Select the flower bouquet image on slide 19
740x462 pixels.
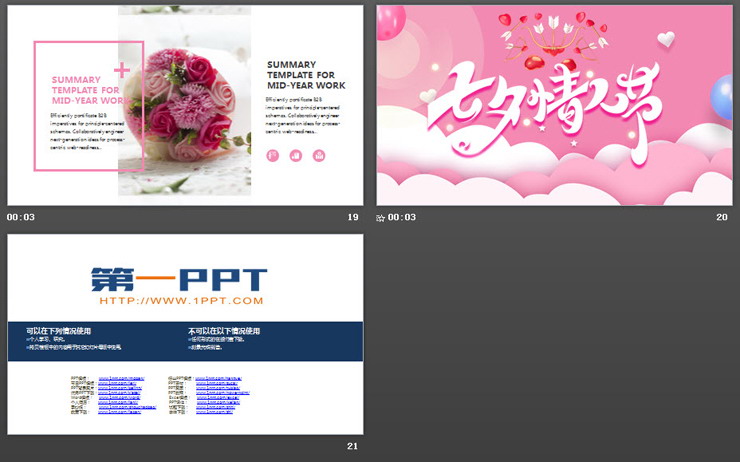pos(185,100)
